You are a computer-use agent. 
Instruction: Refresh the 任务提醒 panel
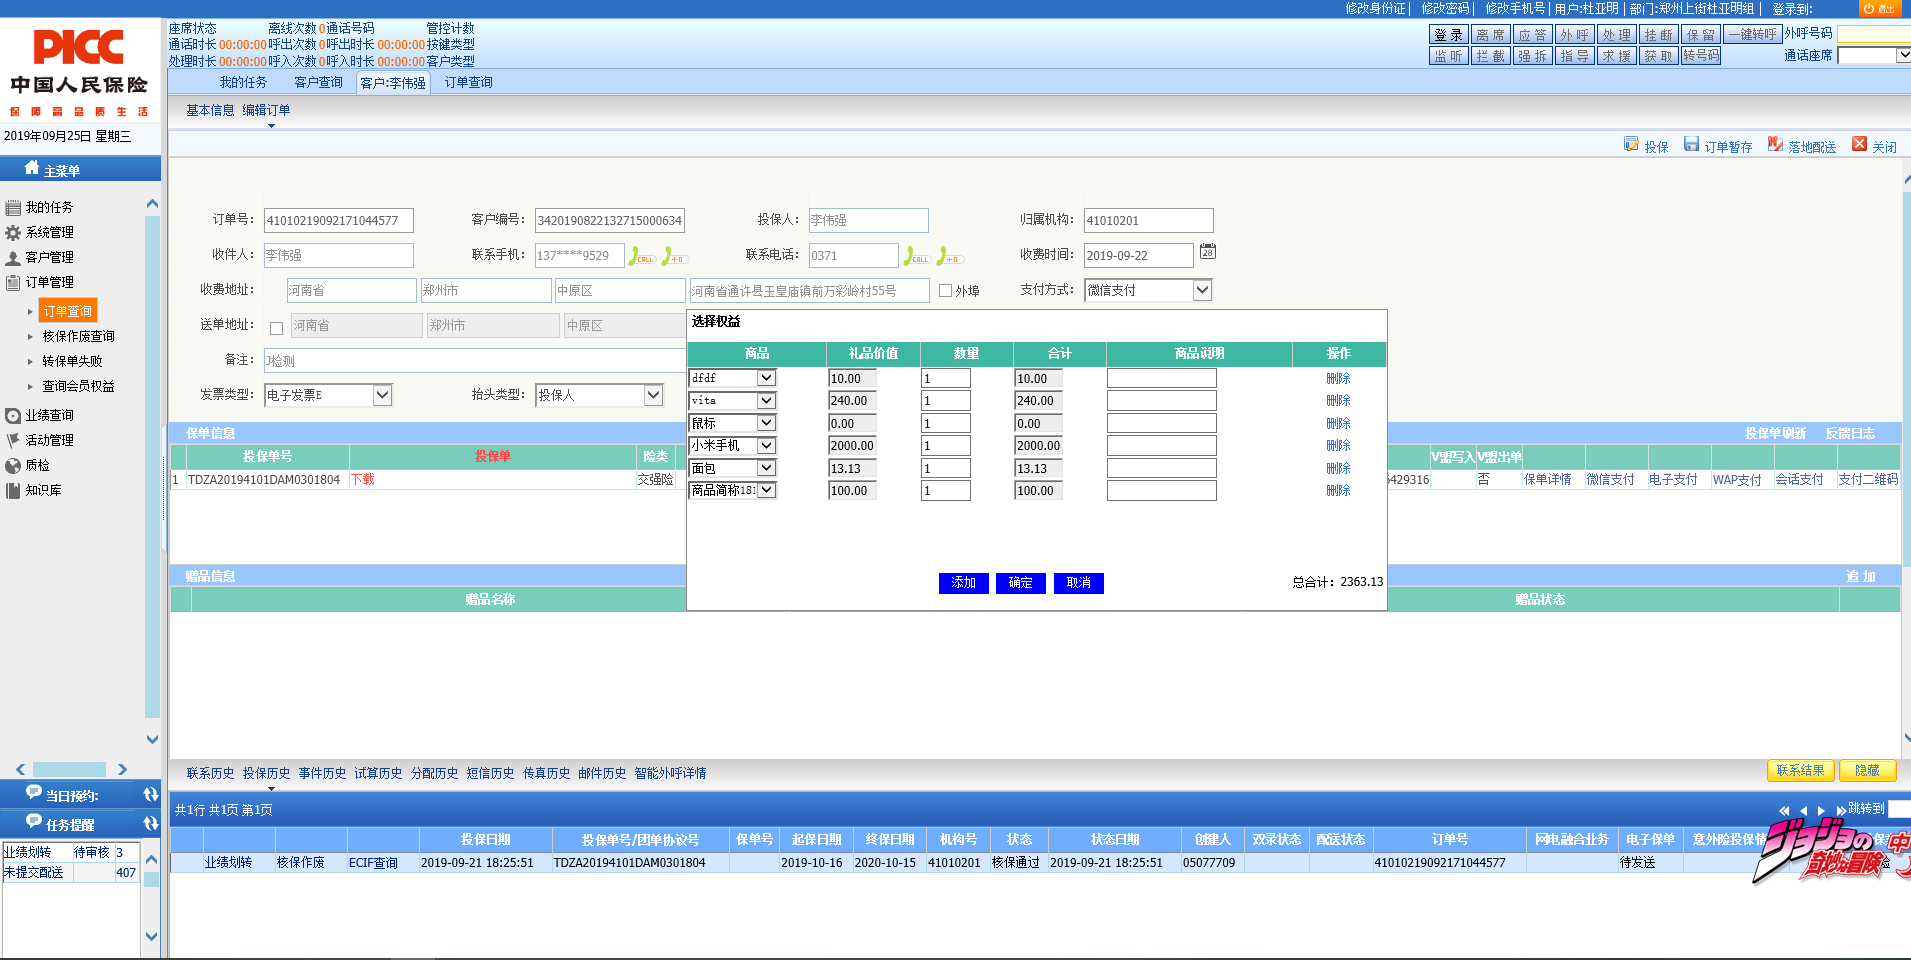[x=151, y=824]
